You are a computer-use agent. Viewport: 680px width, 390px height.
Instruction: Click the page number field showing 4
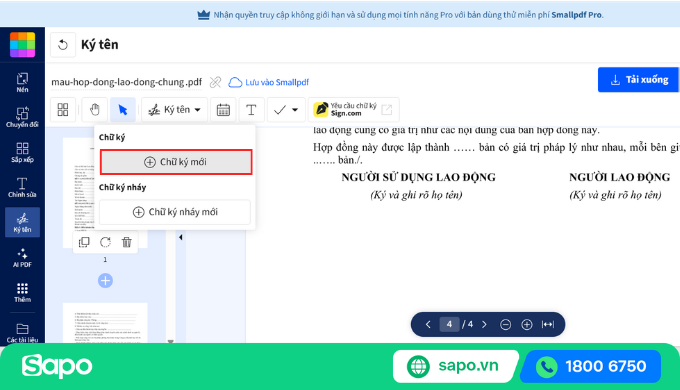[449, 324]
